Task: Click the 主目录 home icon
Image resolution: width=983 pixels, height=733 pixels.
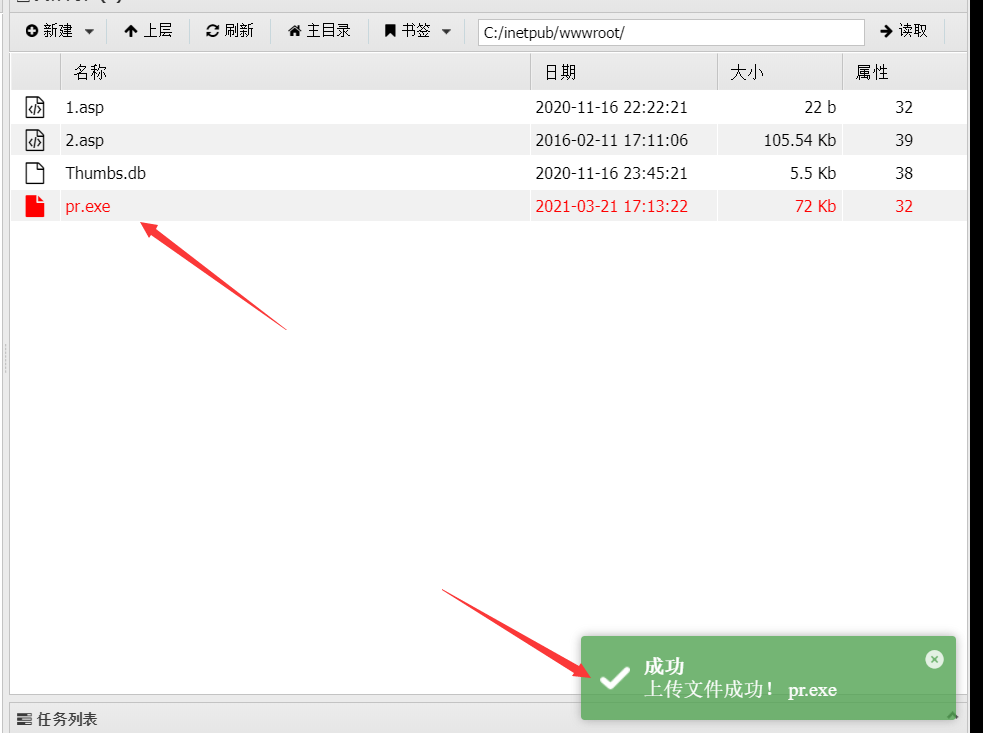Action: click(295, 31)
